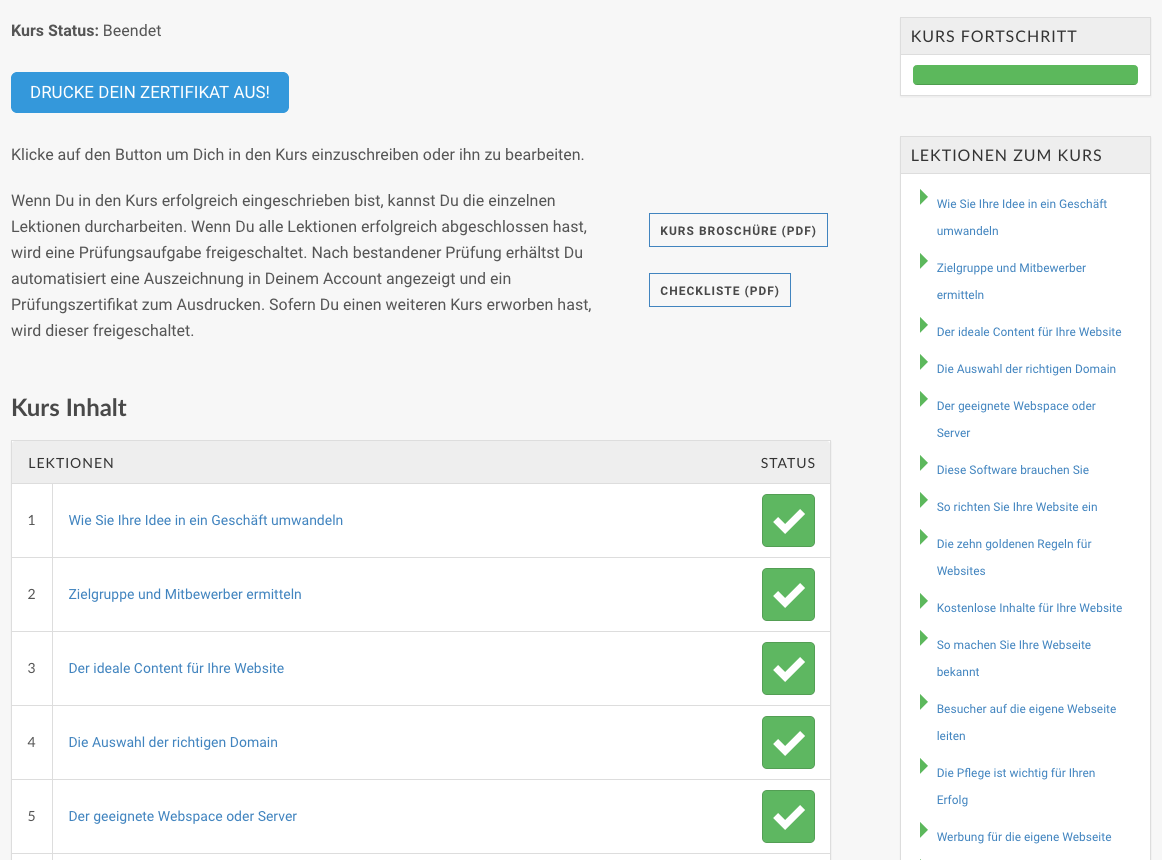This screenshot has height=860, width=1162.
Task: Click the arrow beside 'Kostenlose Inhalte für Ihre Website'
Action: click(923, 601)
